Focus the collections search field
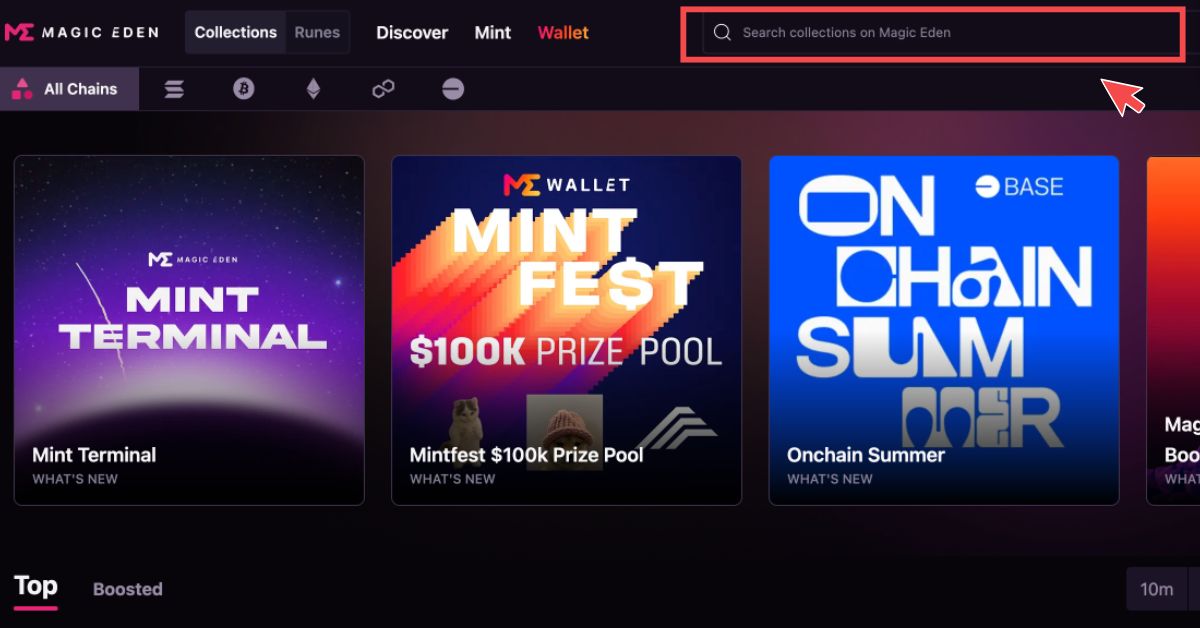 click(940, 33)
